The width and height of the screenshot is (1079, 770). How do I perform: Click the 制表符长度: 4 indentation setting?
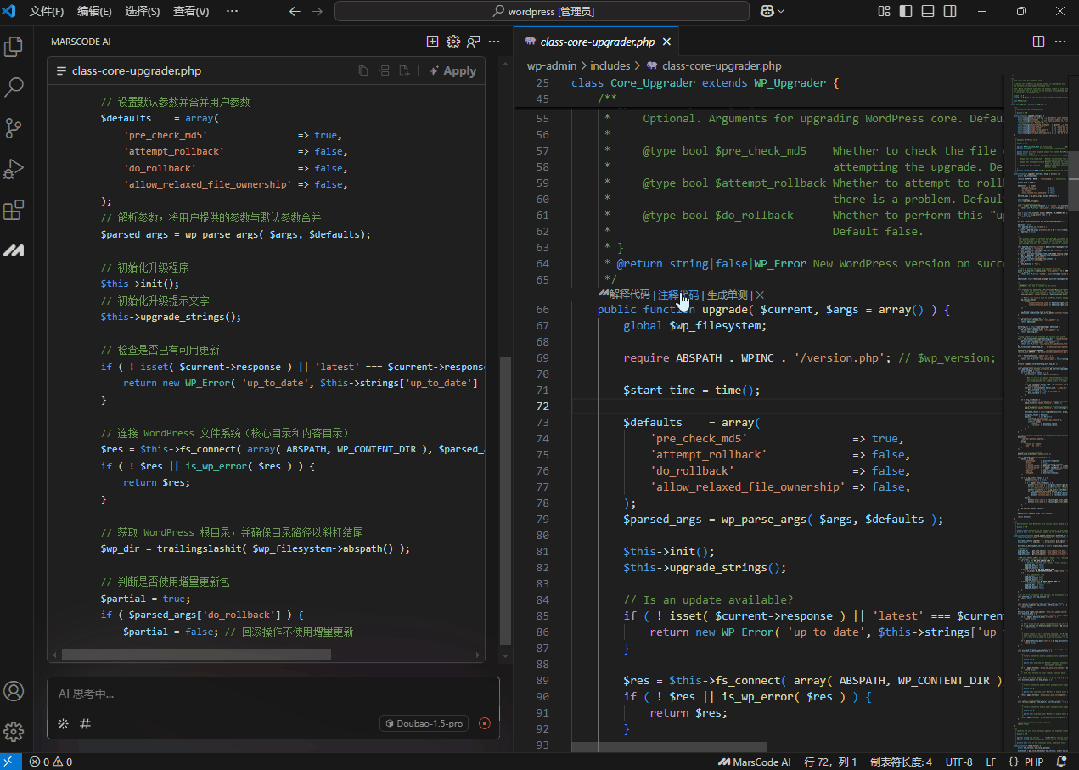pyautogui.click(x=901, y=762)
